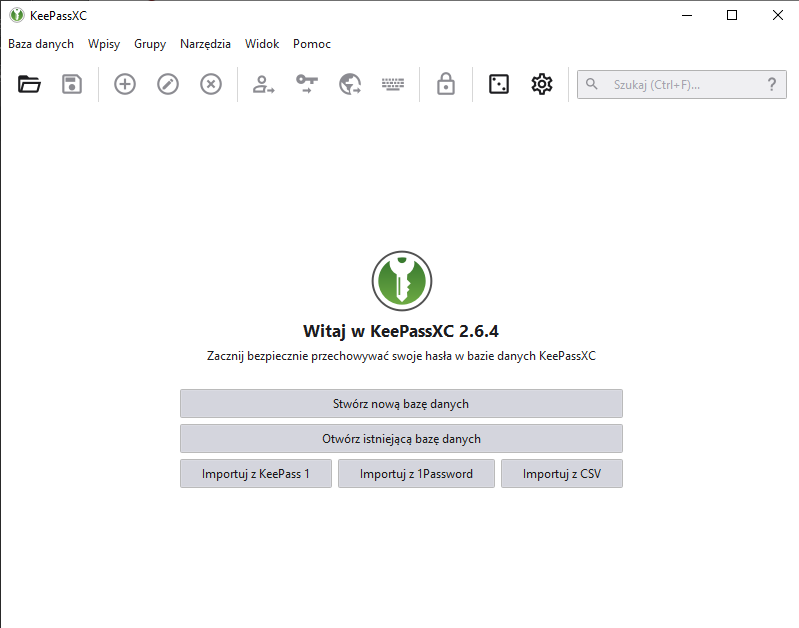Viewport: 799px width, 628px height.
Task: Open the Pomoc menu
Action: 312,44
